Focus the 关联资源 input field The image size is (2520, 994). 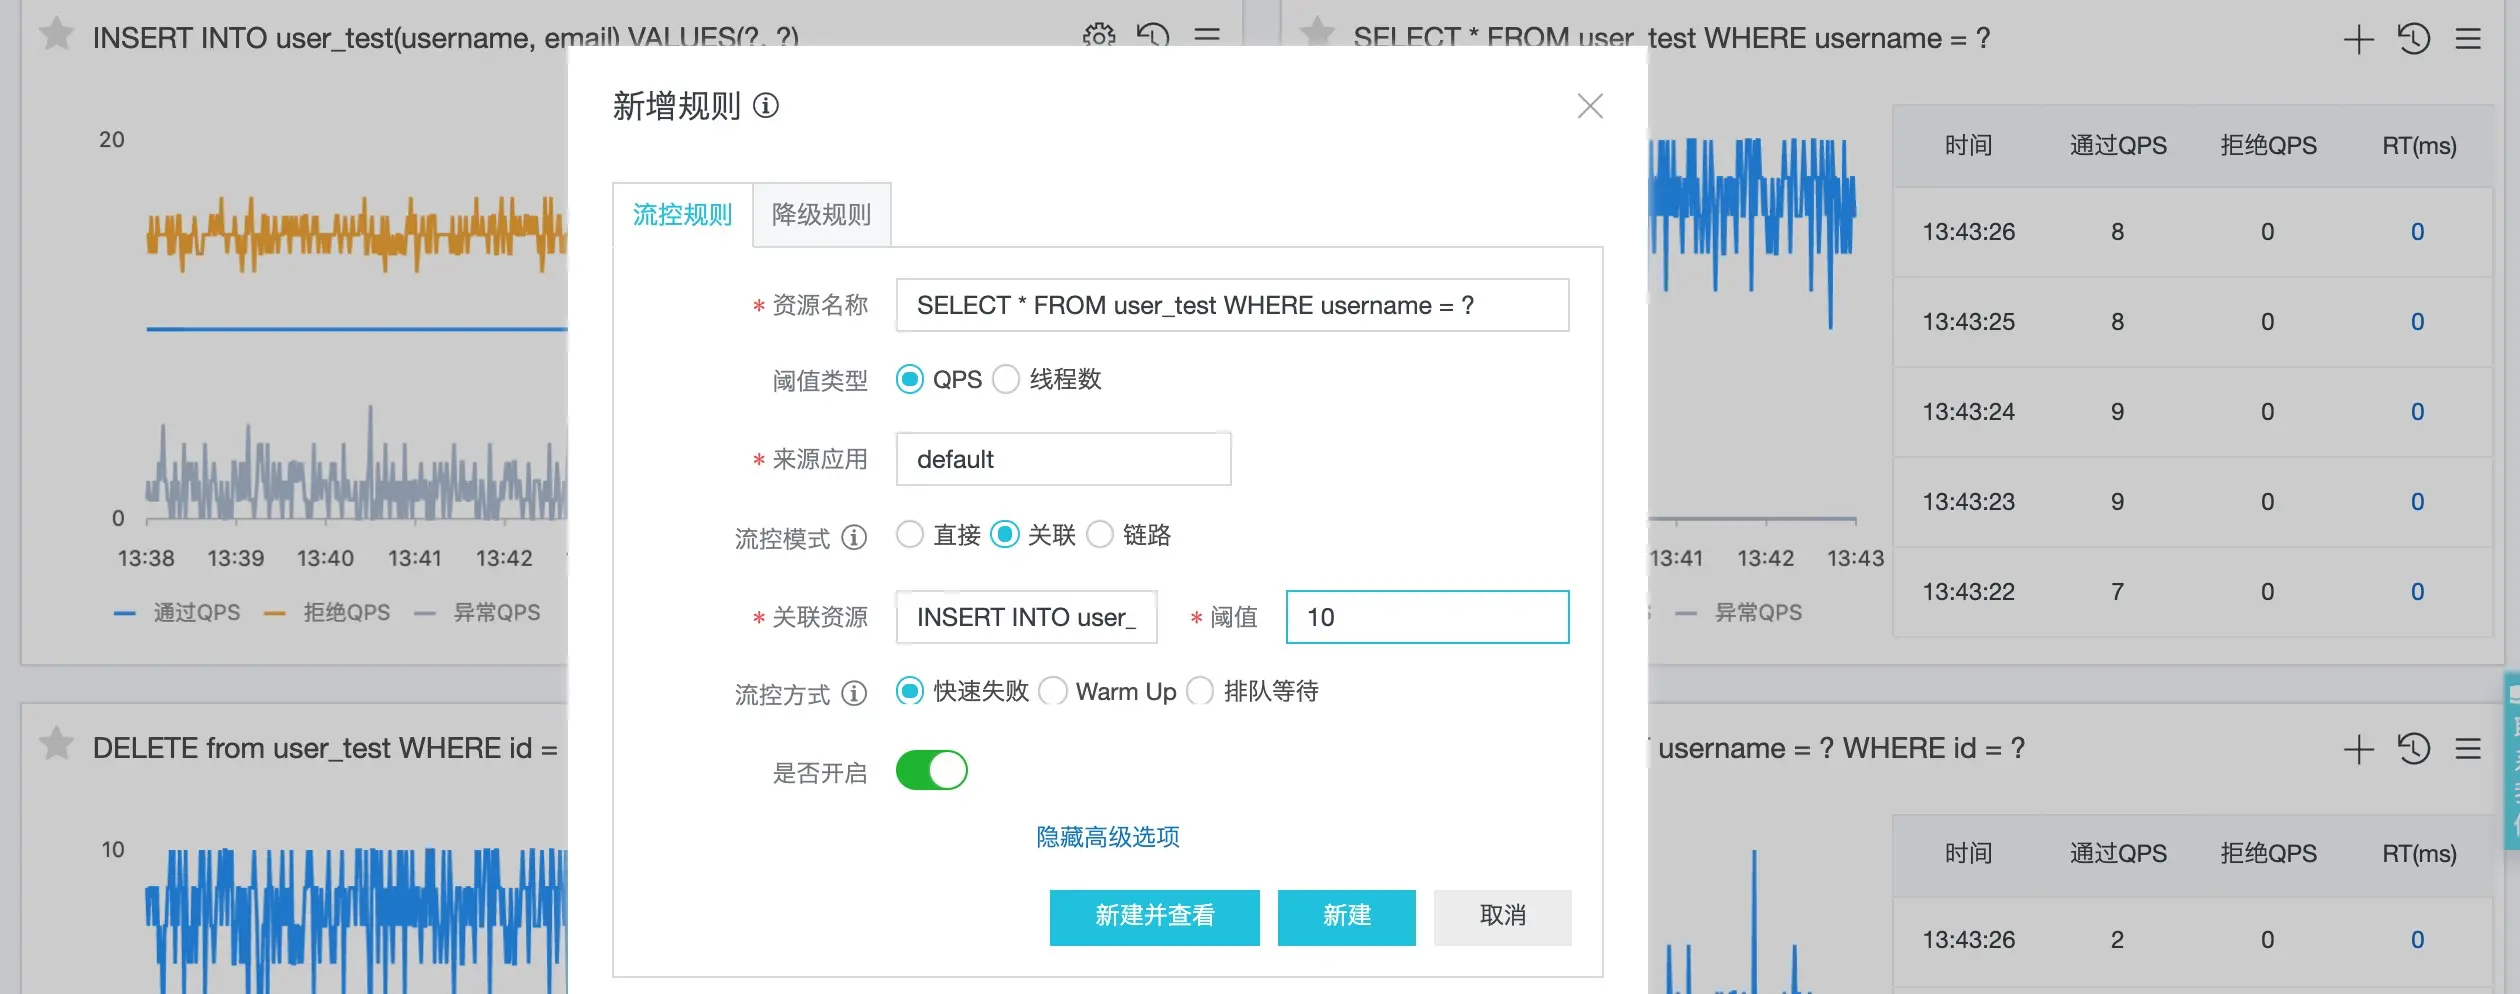(1027, 617)
